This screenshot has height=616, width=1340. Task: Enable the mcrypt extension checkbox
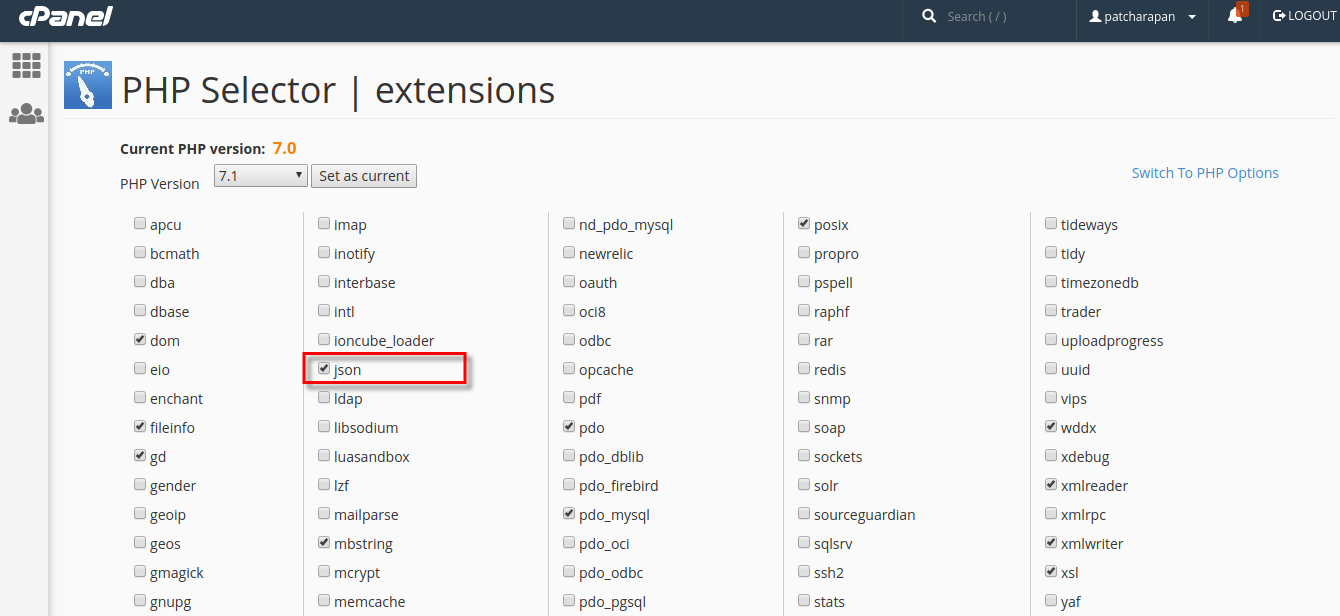tap(324, 572)
